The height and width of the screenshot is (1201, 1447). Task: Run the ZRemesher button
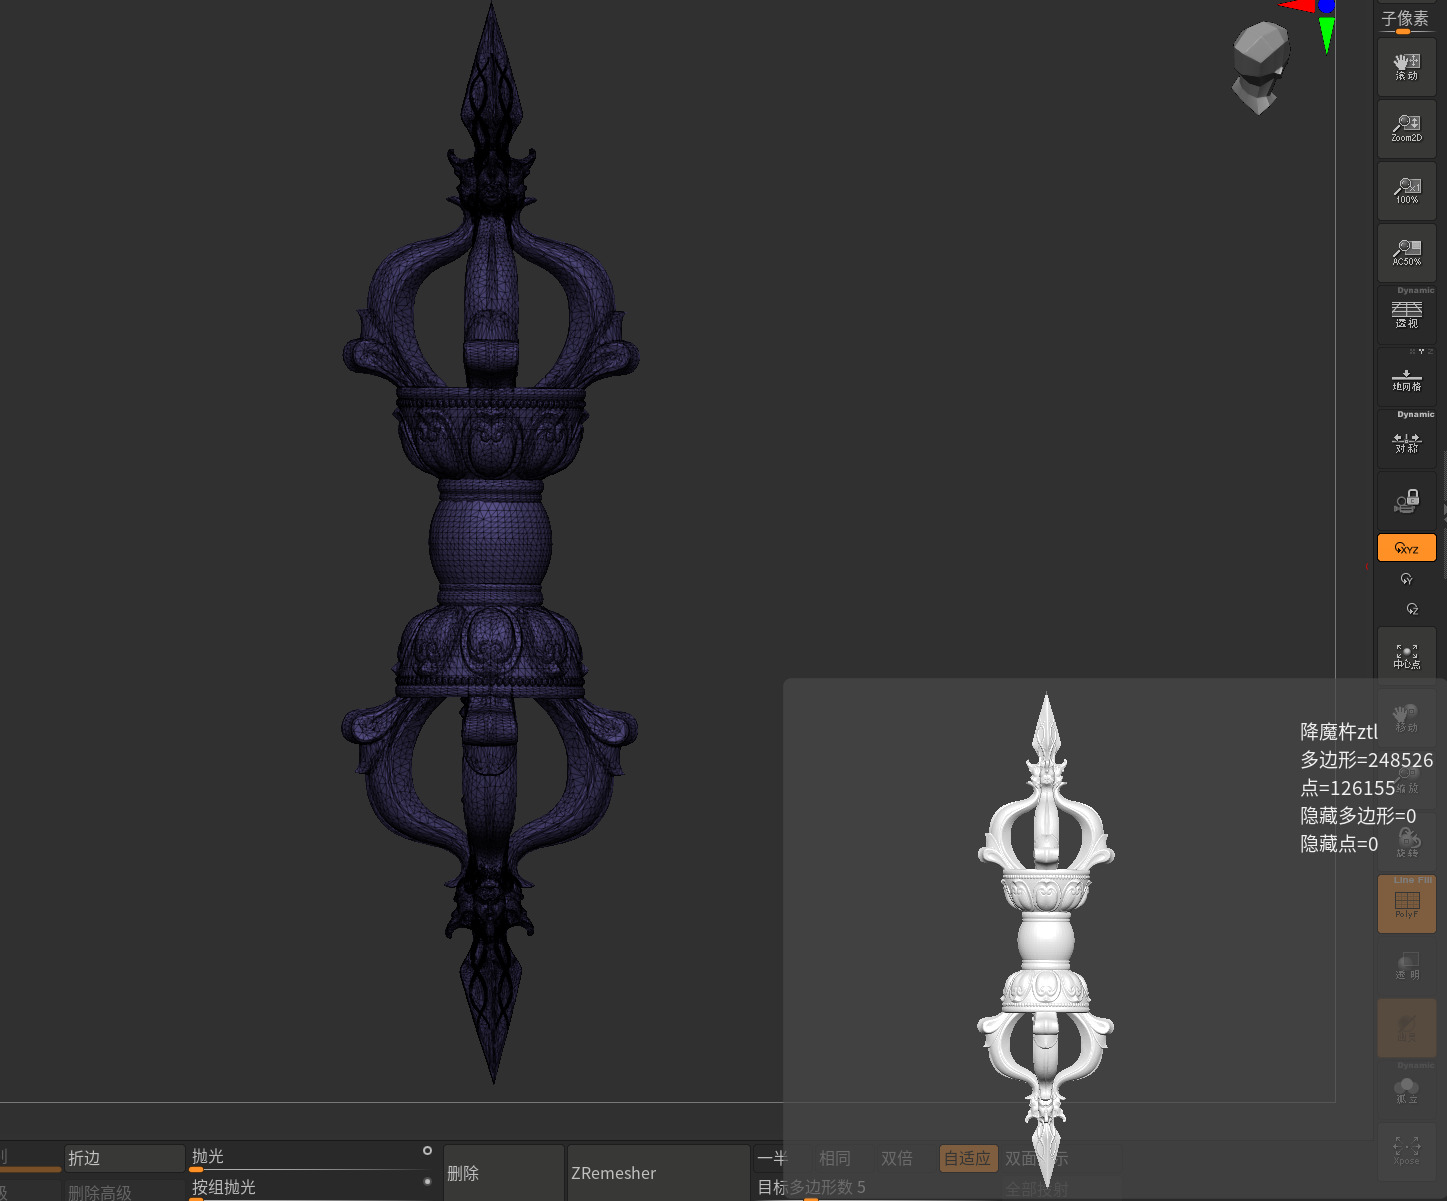[658, 1173]
